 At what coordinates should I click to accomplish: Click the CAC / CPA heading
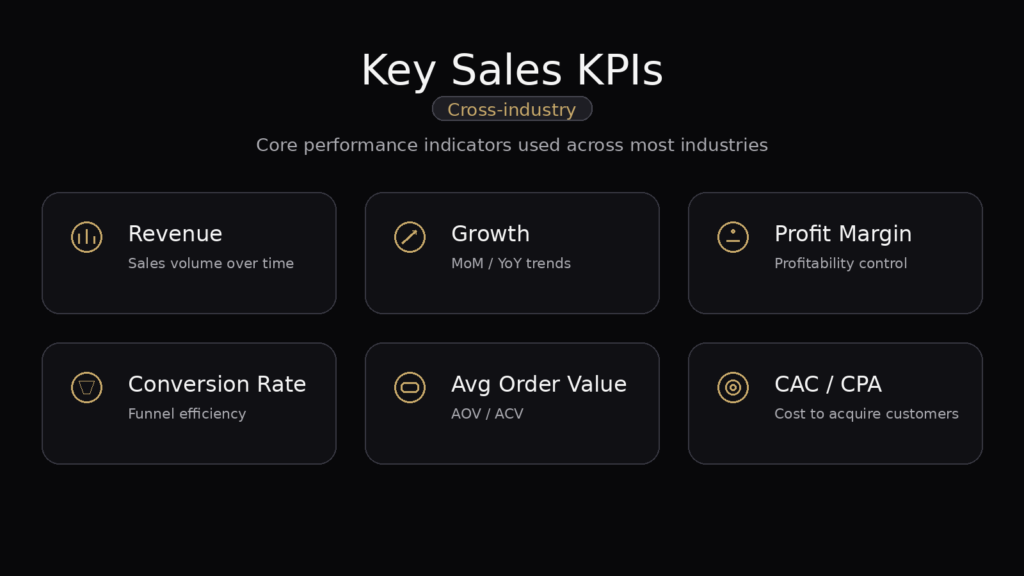[x=828, y=384]
